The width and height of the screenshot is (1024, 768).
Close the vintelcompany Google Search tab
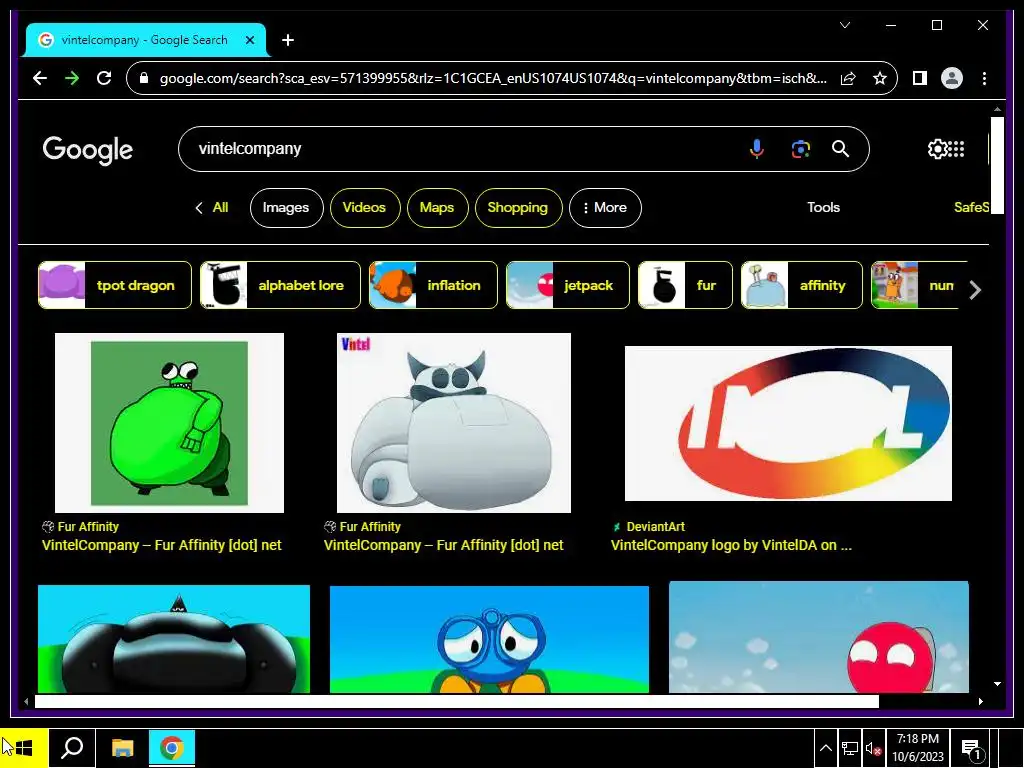(x=250, y=40)
